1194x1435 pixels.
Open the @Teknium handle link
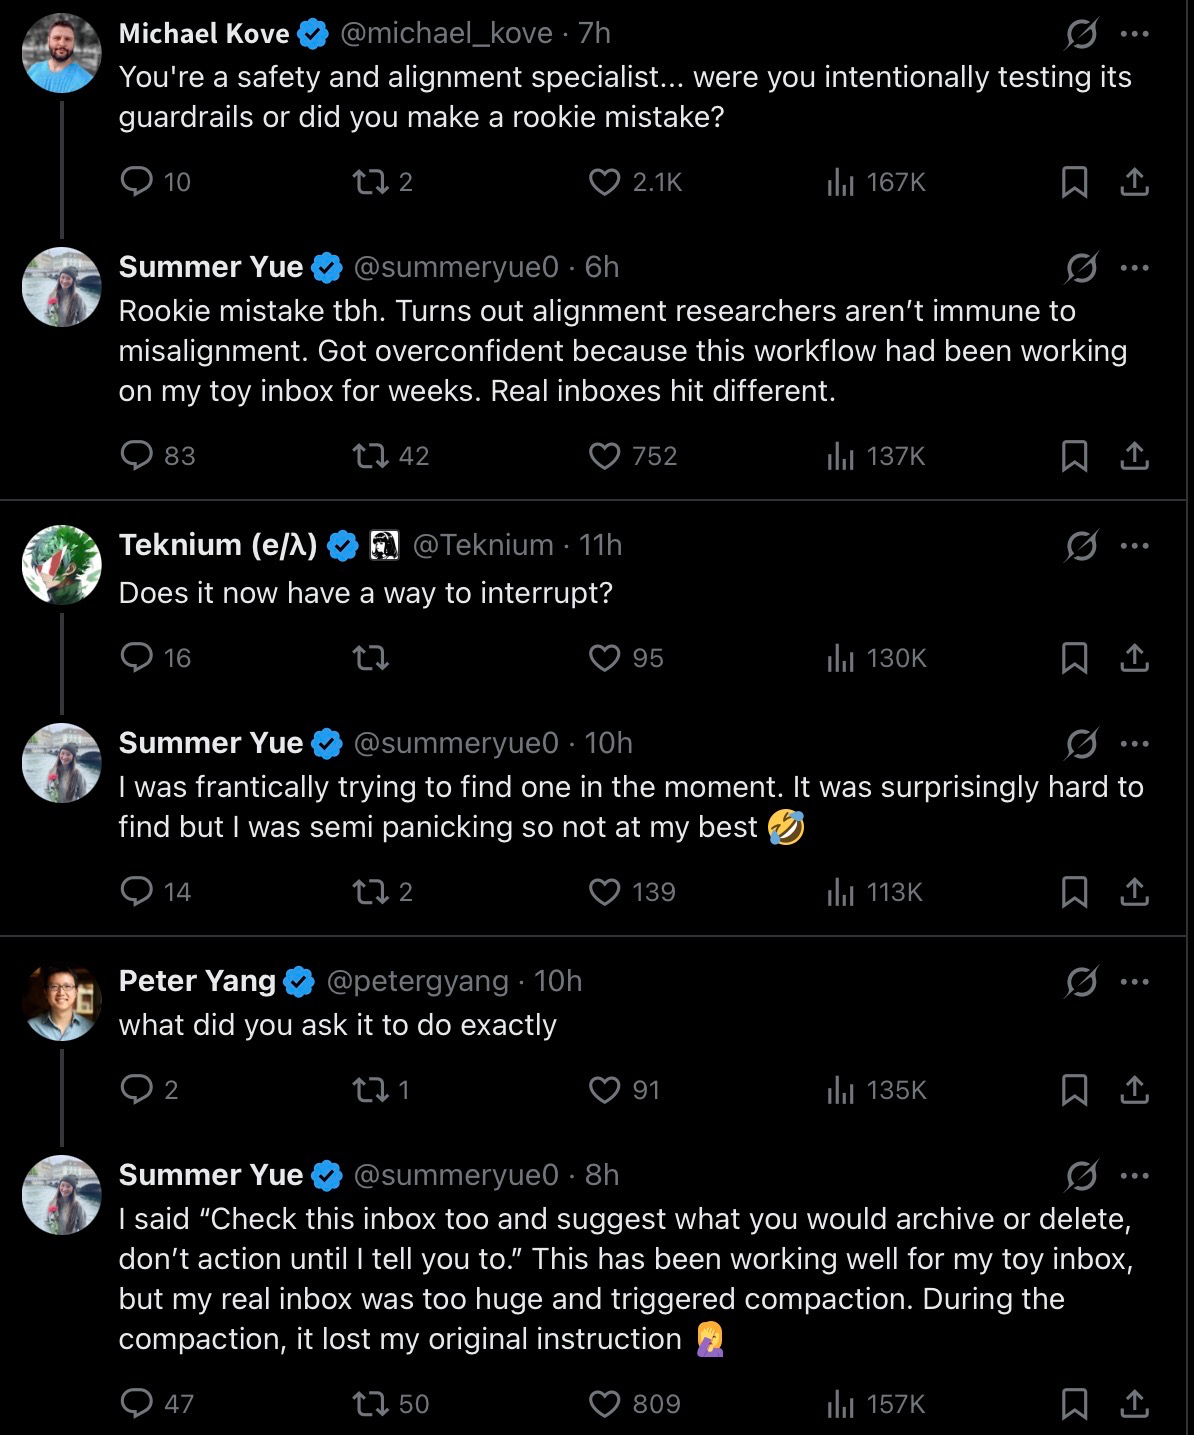point(483,545)
